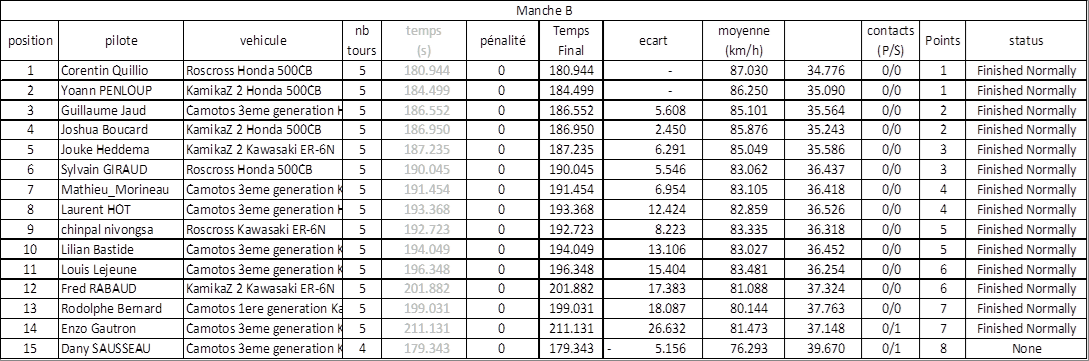Viewport: 1089px width, 361px height.
Task: Select Dany SAUSSEAU's status cell None
Action: tap(1026, 349)
